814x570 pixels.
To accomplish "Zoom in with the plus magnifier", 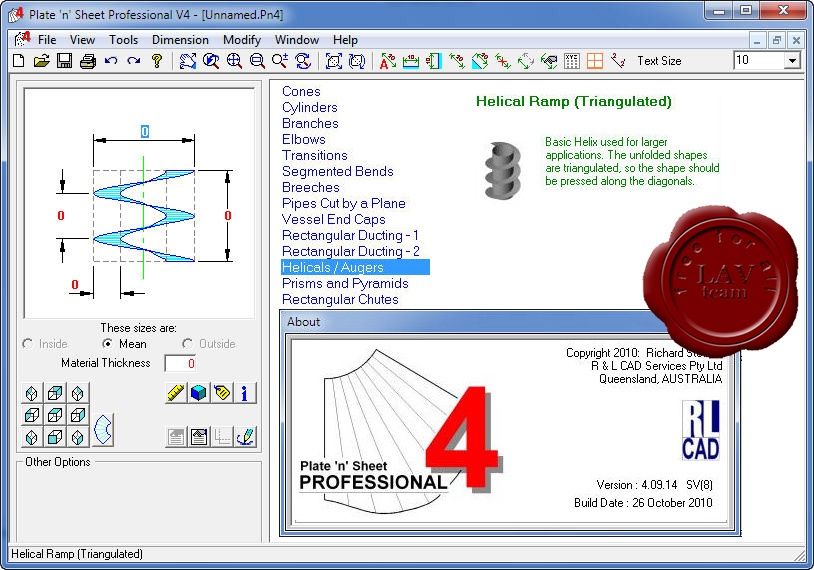I will pyautogui.click(x=234, y=61).
